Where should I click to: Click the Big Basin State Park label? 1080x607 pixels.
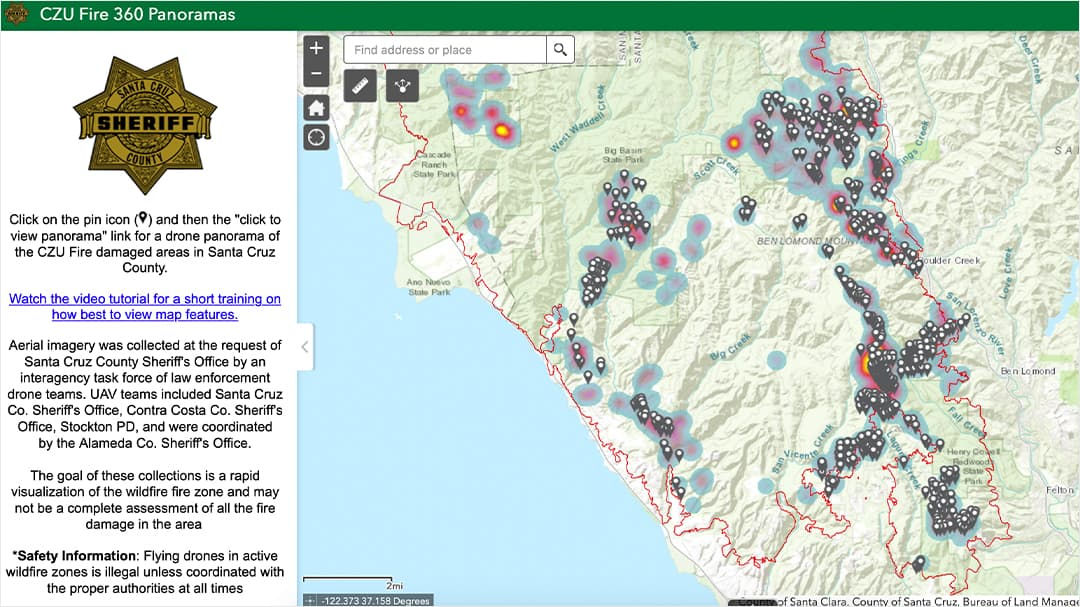click(623, 154)
